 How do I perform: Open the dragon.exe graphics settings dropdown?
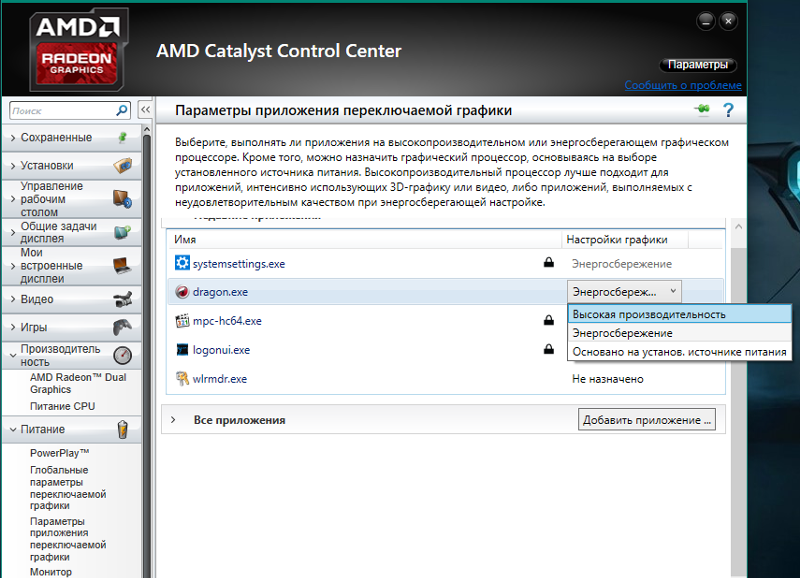(625, 291)
